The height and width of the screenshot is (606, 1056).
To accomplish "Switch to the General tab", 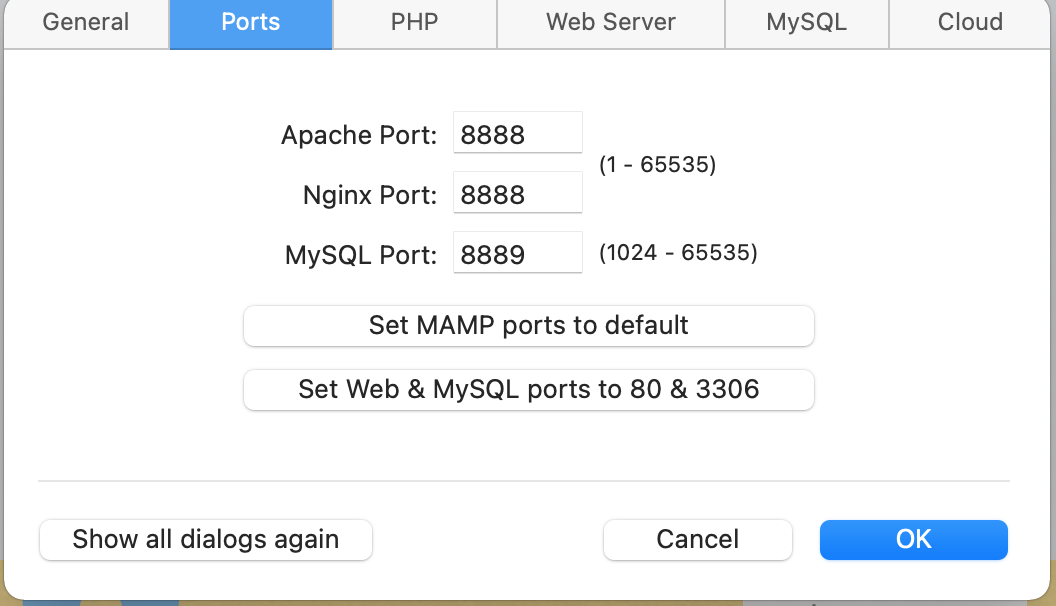I will click(85, 22).
